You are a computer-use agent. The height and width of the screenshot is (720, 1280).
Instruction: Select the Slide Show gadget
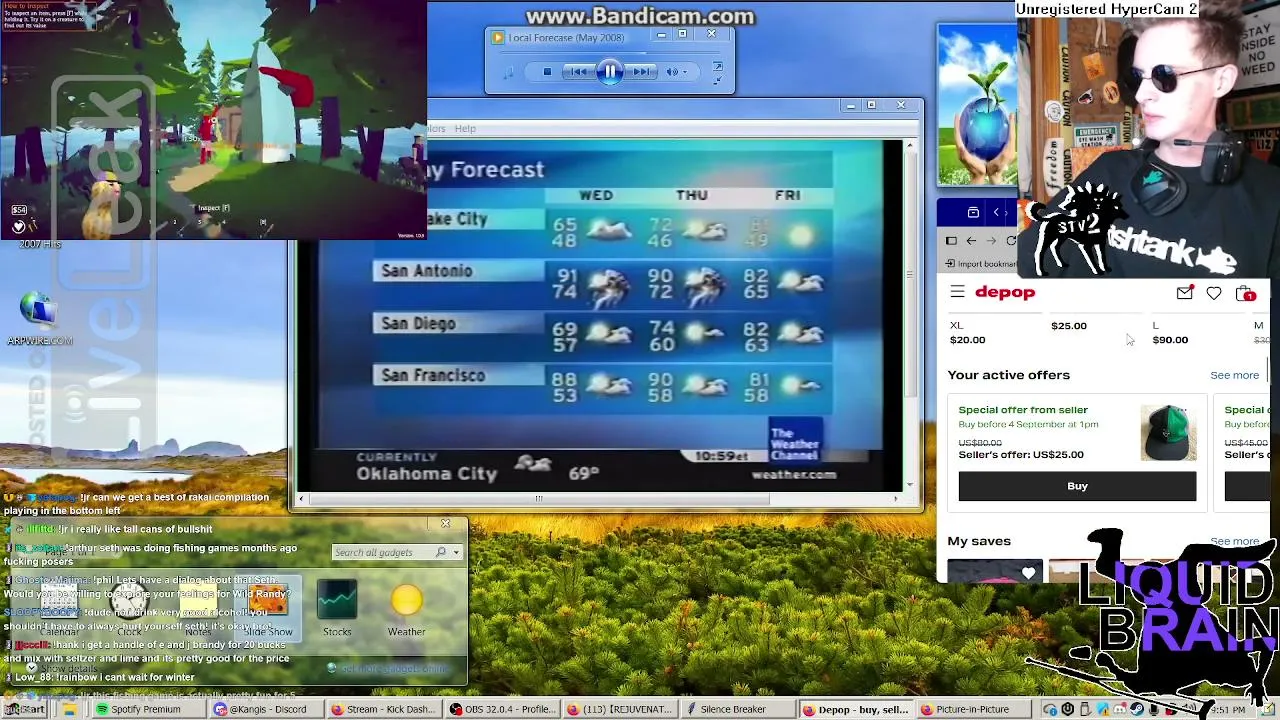(x=268, y=608)
